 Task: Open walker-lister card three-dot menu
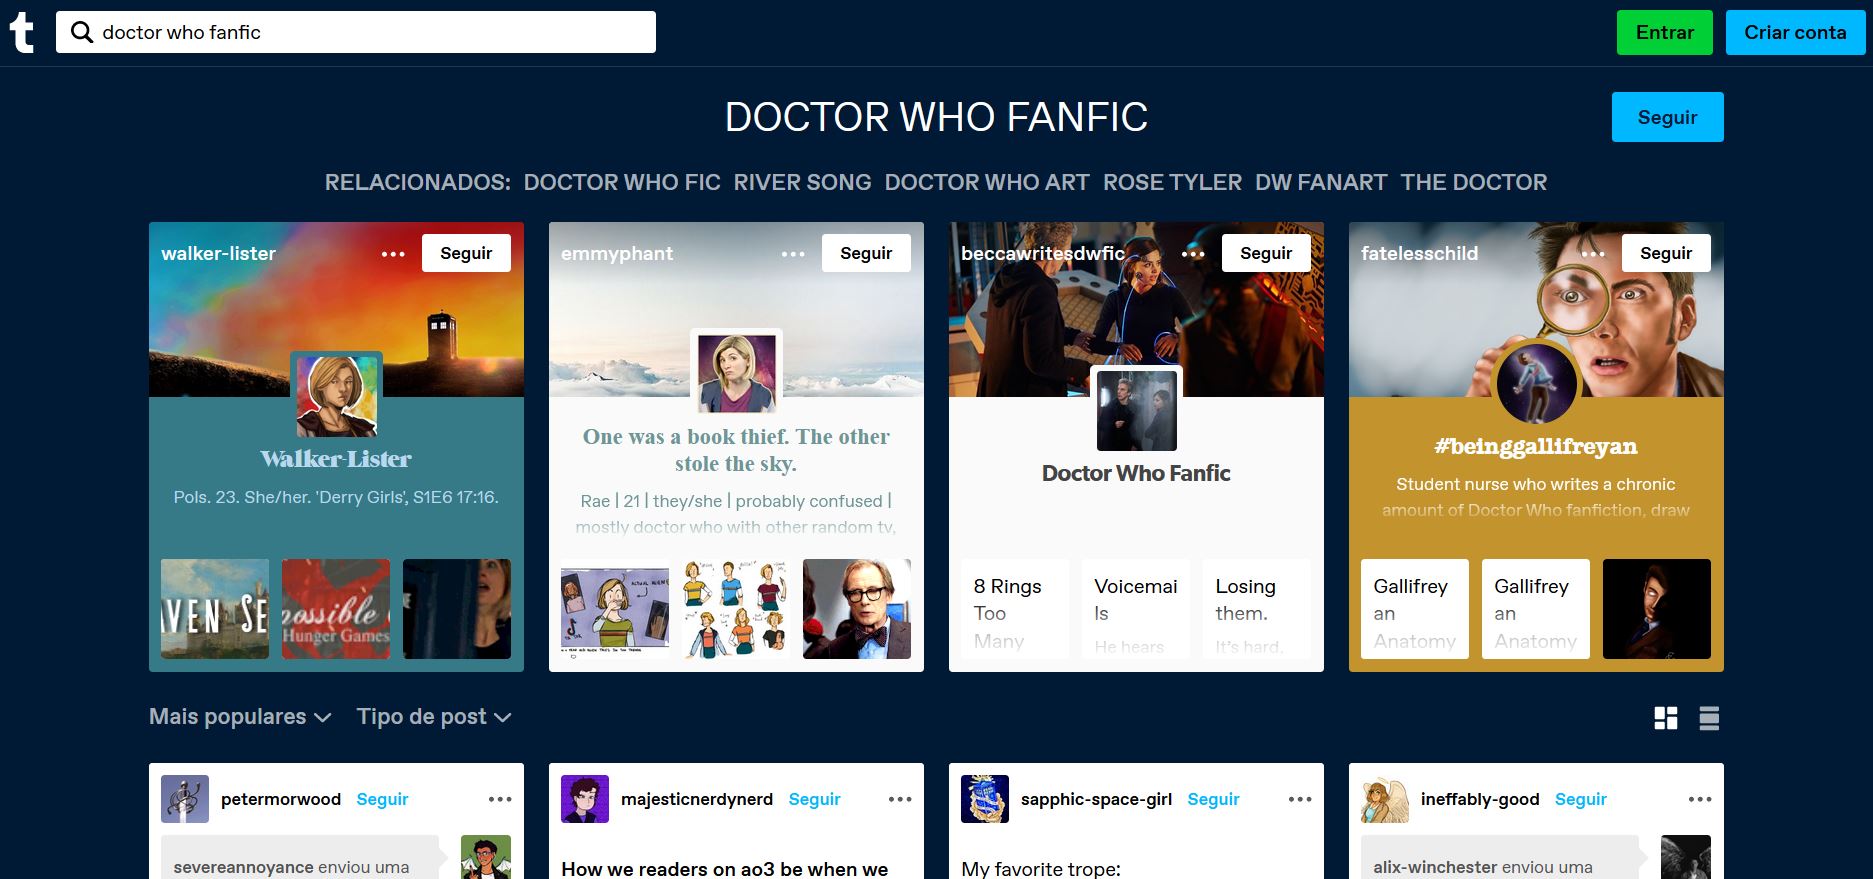coord(393,254)
